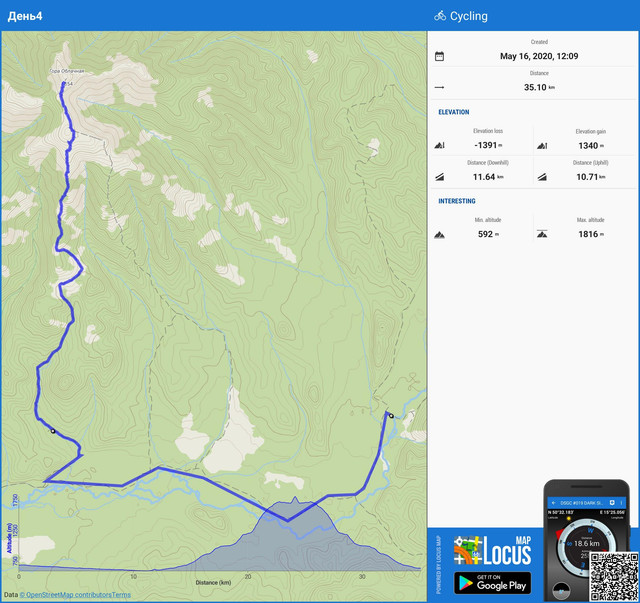The height and width of the screenshot is (603, 640).
Task: Click the cycling bicycle icon in header
Action: click(x=440, y=16)
